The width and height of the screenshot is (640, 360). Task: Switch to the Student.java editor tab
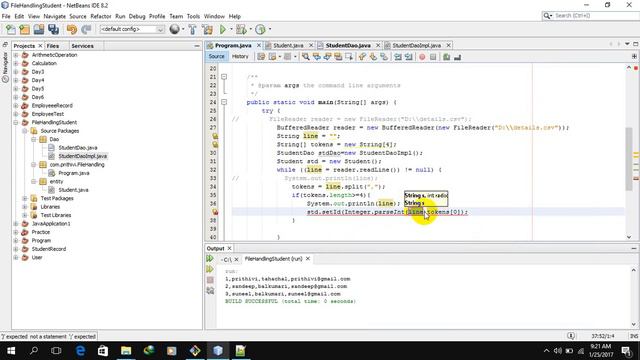(x=288, y=45)
